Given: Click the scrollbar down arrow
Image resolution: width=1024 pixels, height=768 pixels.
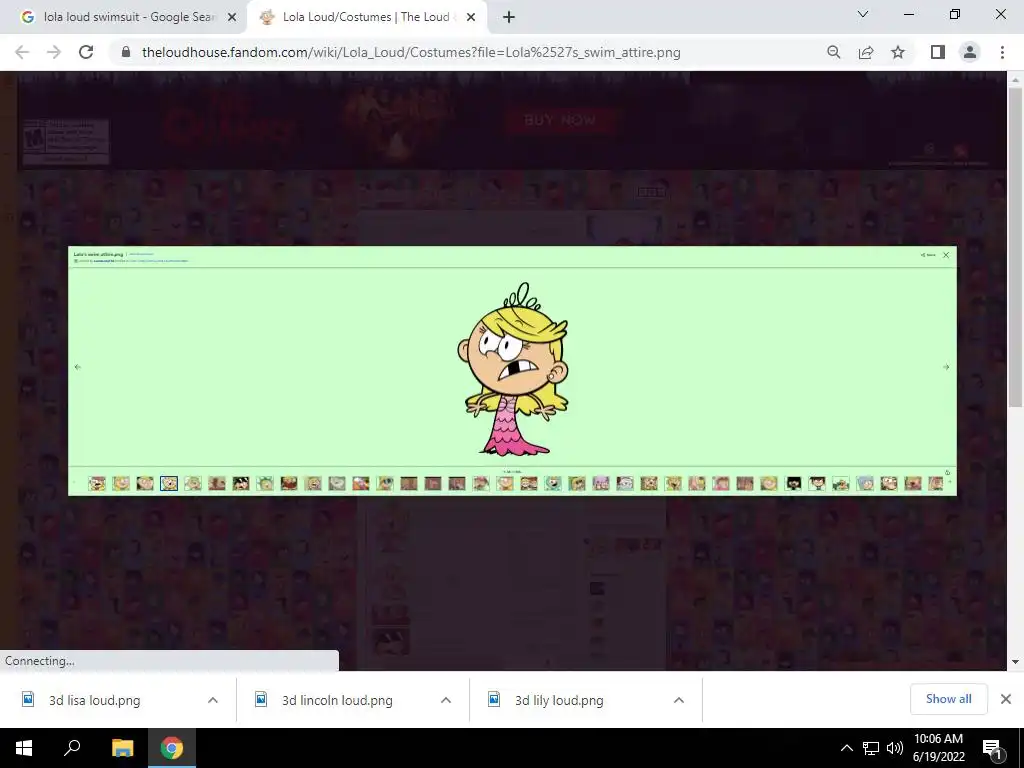Looking at the screenshot, I should click(x=1015, y=662).
